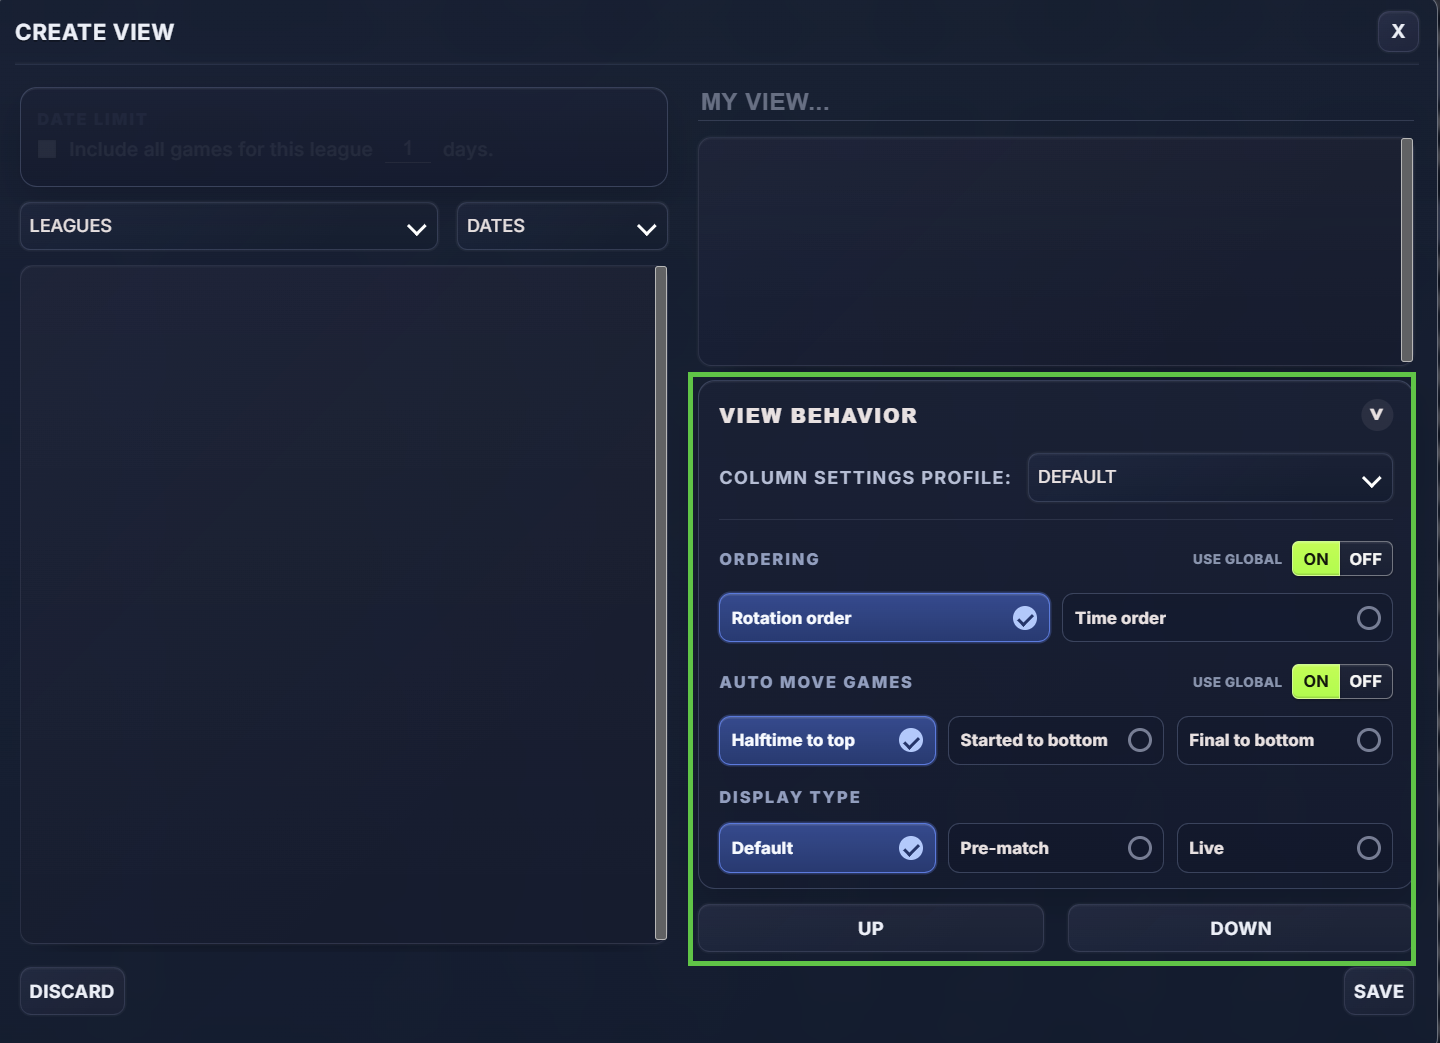
Task: Toggle Final to bottom
Action: pyautogui.click(x=1285, y=740)
